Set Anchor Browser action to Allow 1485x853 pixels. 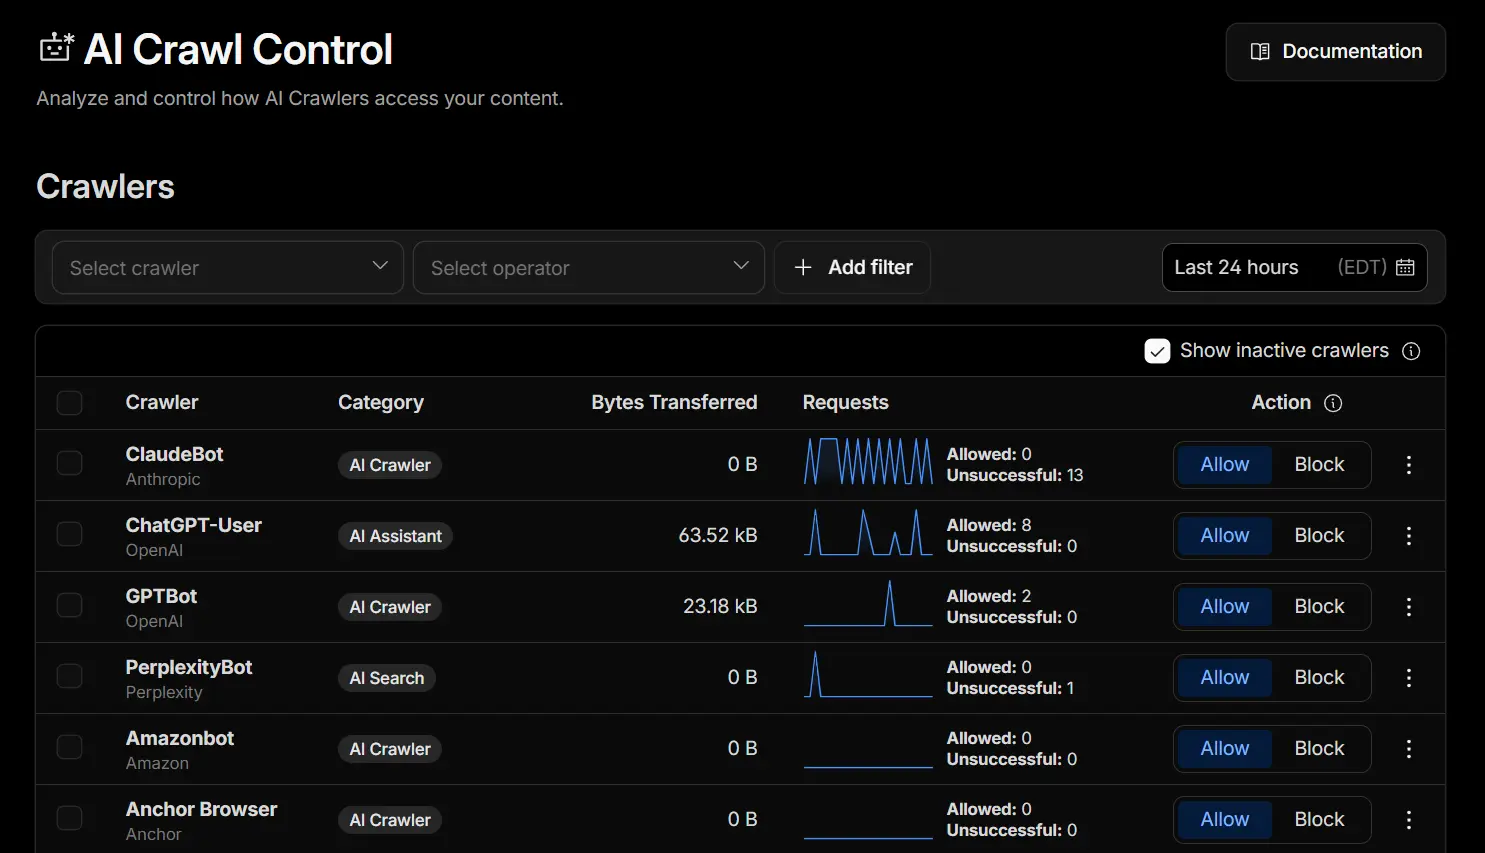coord(1224,820)
